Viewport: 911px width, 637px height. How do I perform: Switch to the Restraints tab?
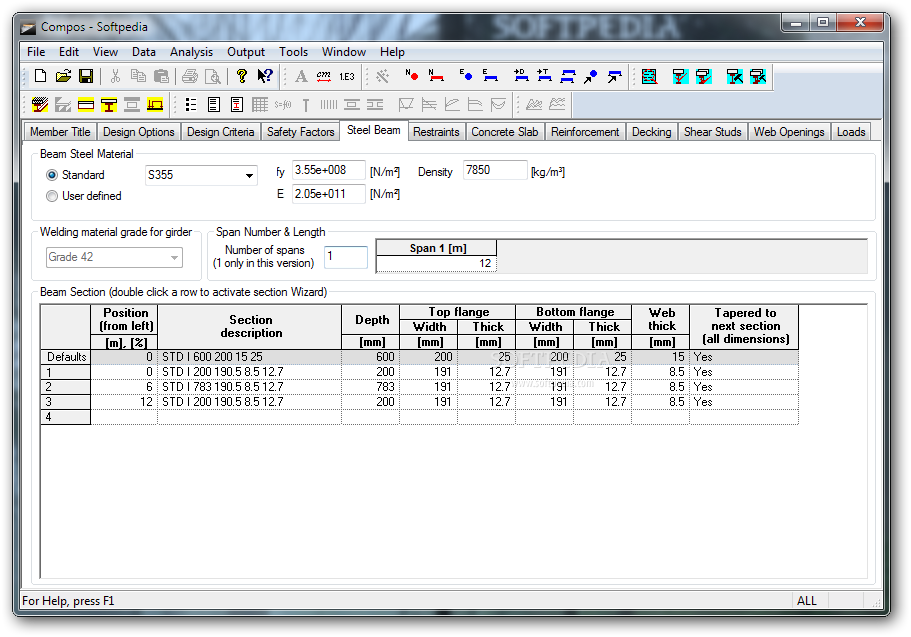(436, 132)
